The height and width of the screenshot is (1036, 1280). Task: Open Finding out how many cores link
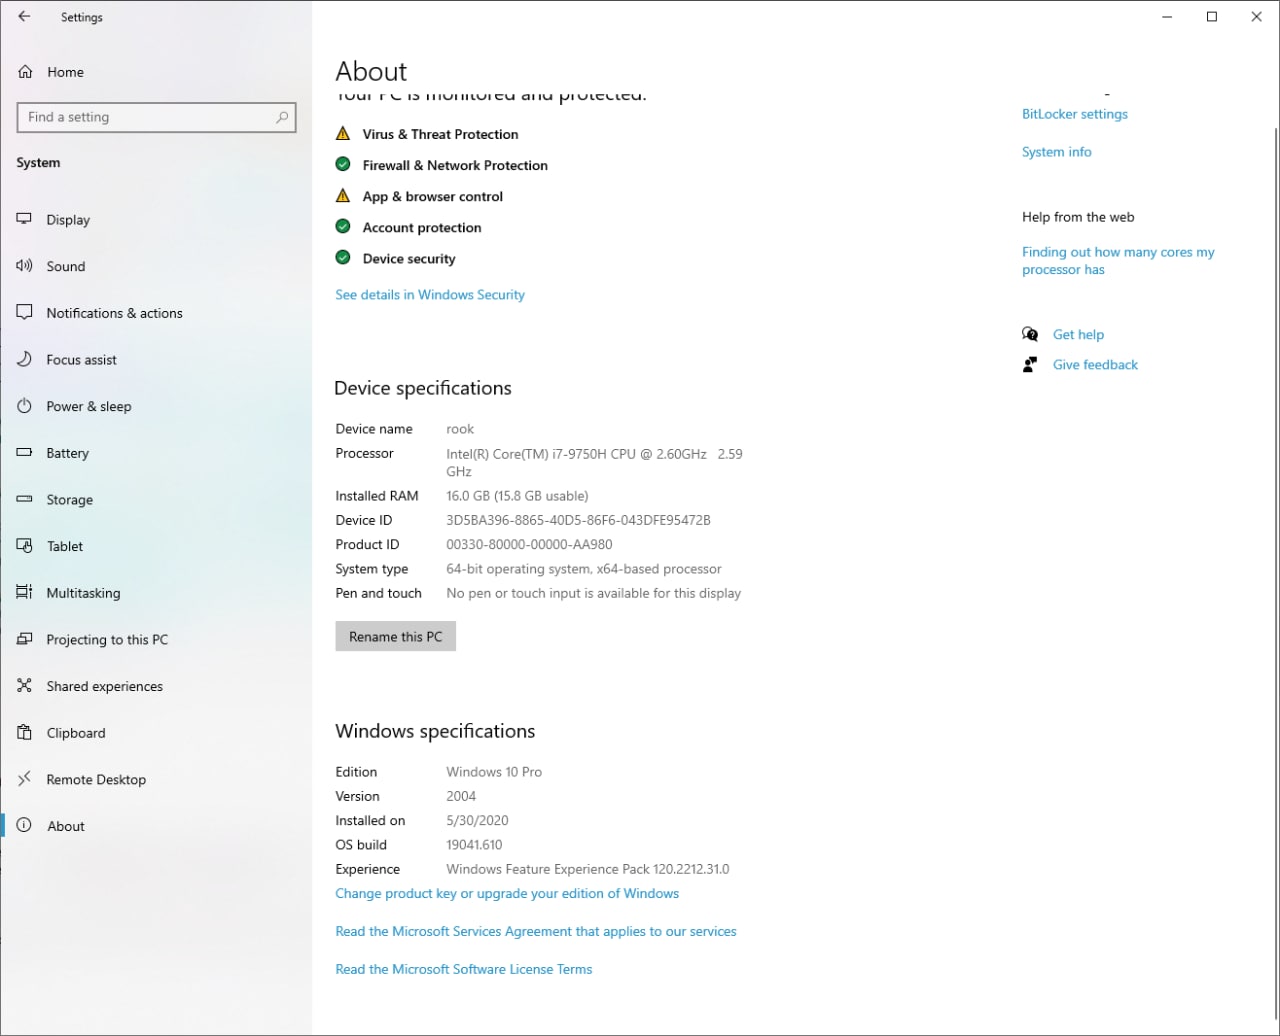coord(1118,261)
